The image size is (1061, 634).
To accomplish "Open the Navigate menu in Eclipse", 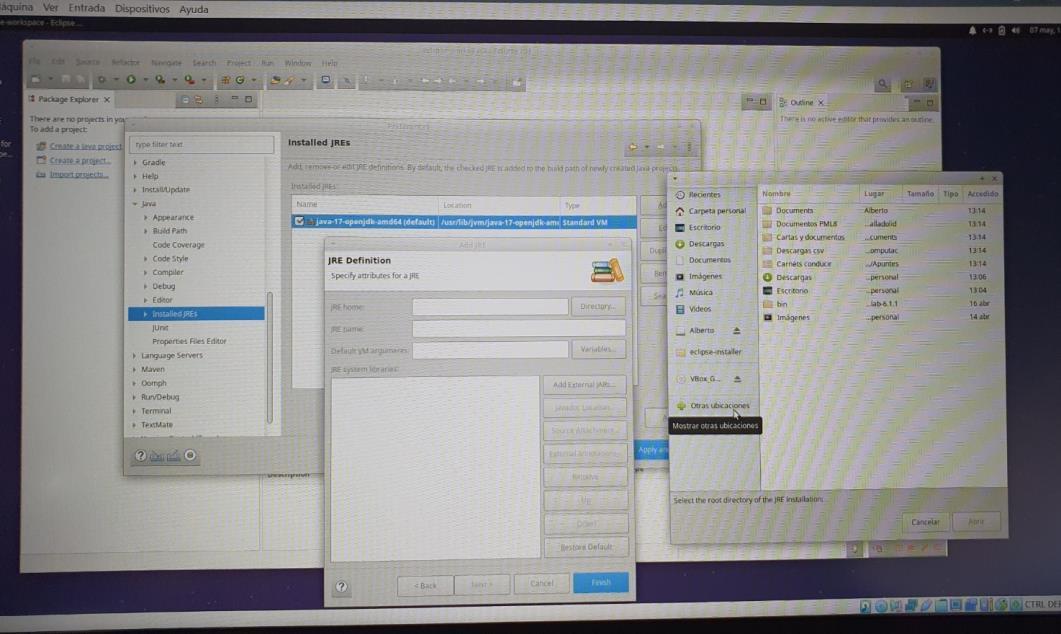I will [x=166, y=63].
